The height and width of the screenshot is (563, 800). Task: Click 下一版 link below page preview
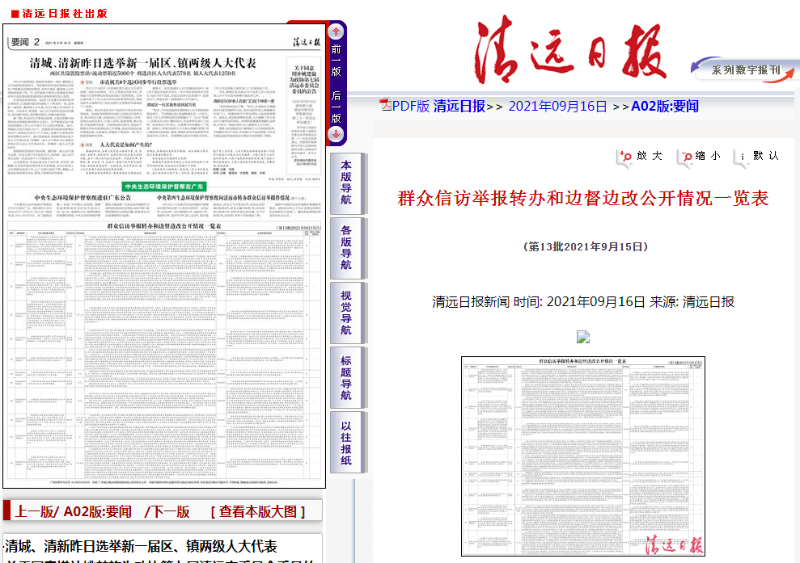[x=170, y=511]
